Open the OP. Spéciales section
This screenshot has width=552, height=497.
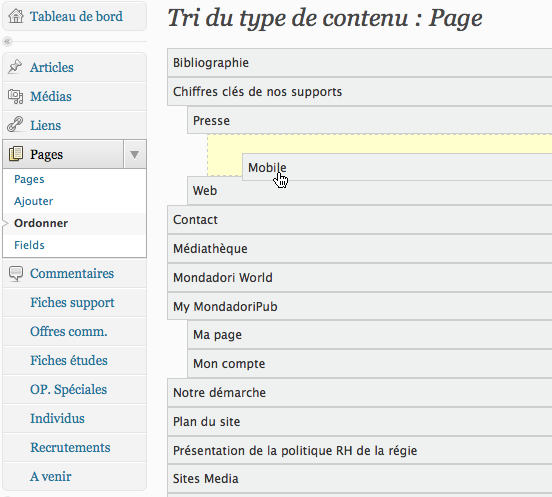point(68,390)
